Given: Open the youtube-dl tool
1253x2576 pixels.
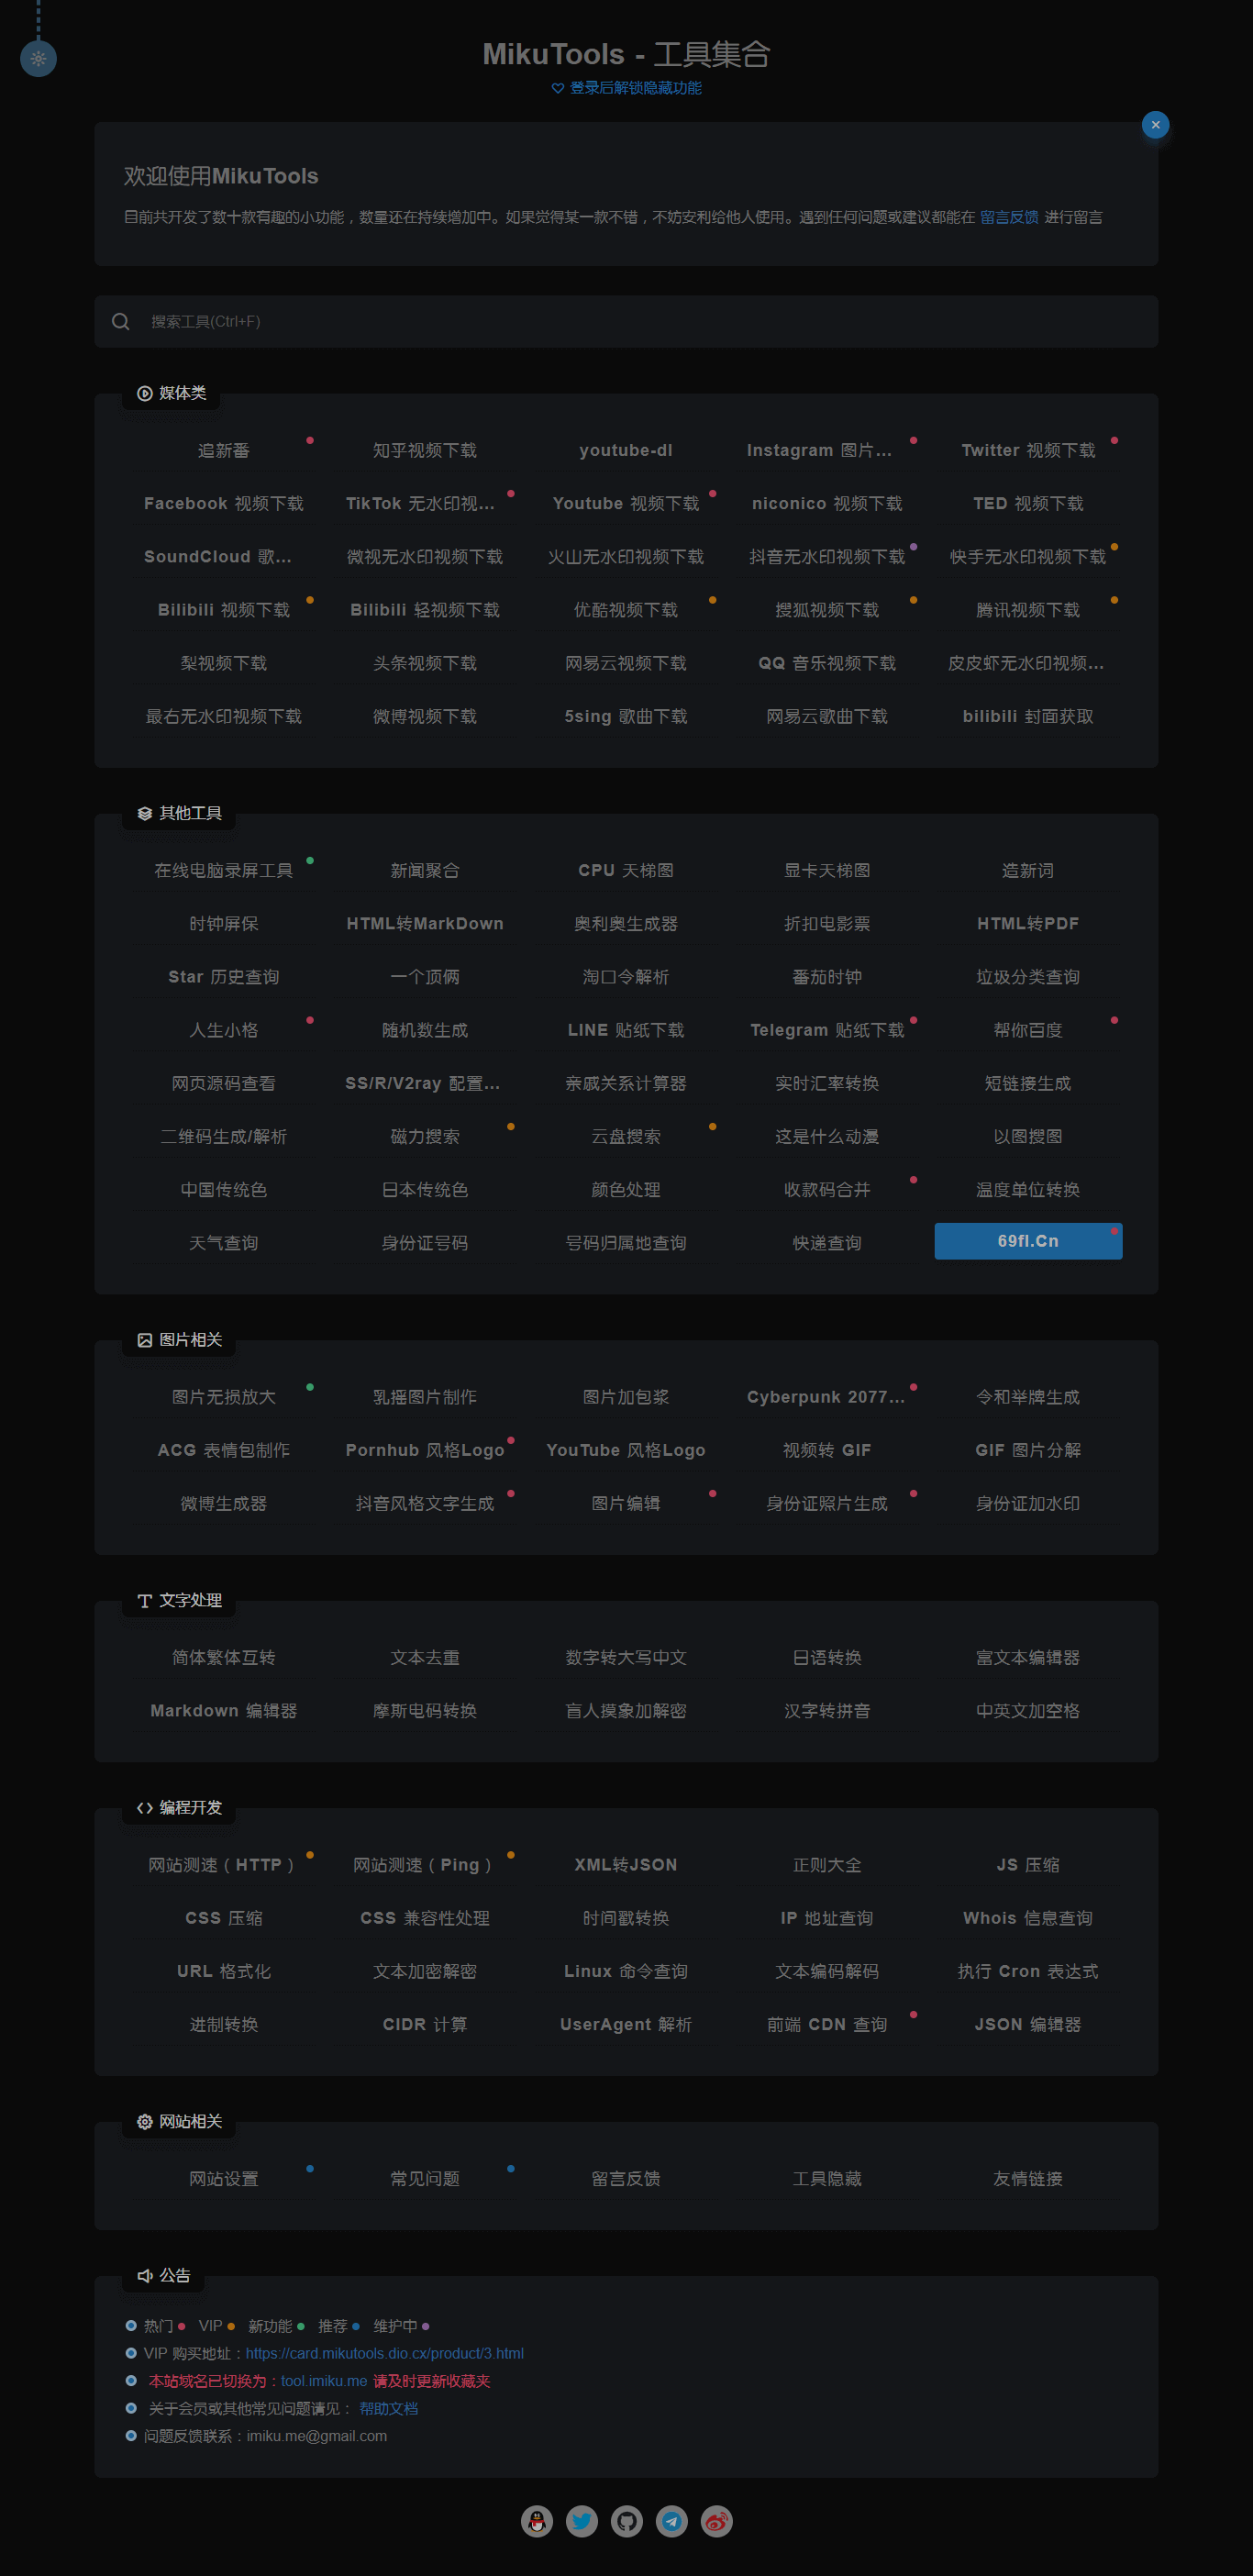Looking at the screenshot, I should [x=626, y=451].
